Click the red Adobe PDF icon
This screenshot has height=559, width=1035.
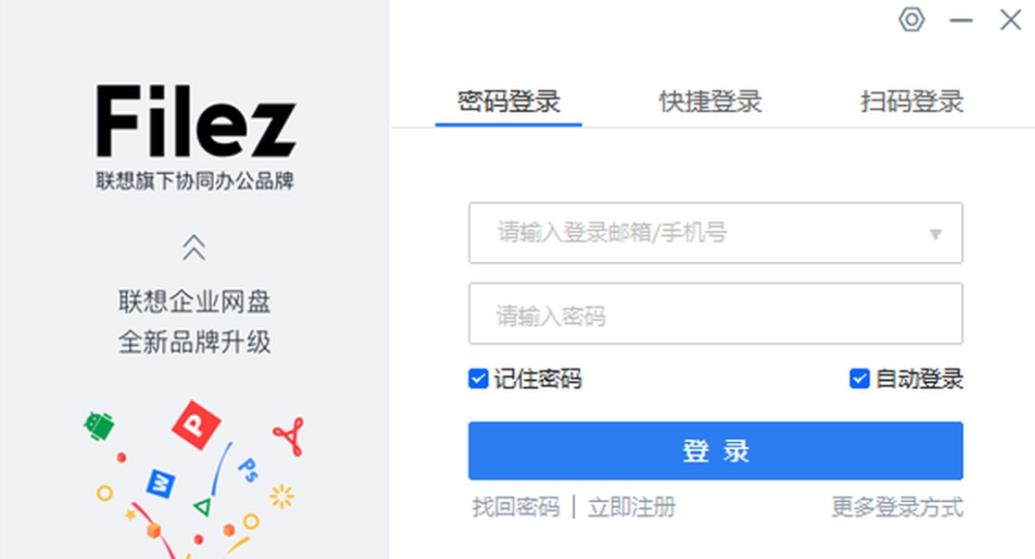pyautogui.click(x=289, y=436)
